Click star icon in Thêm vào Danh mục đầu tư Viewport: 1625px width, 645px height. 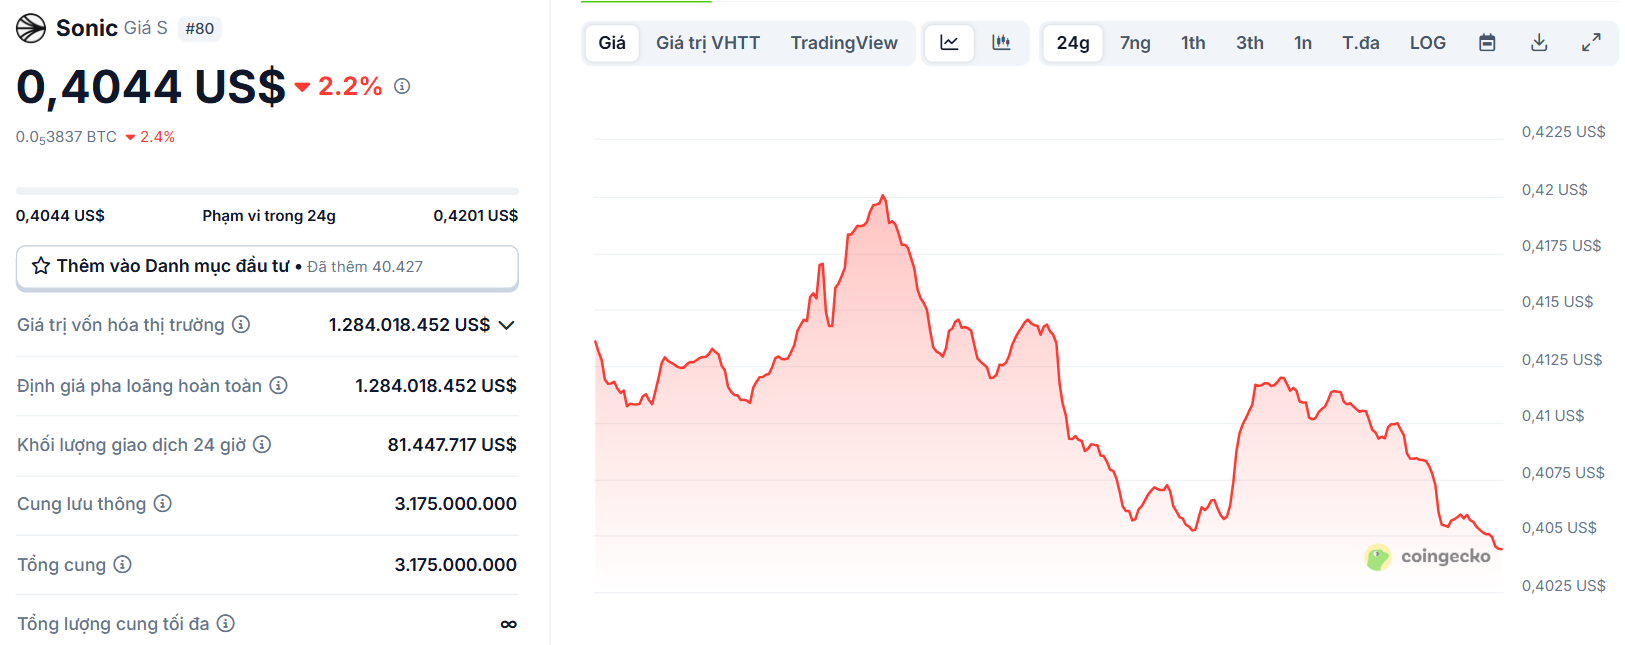tap(41, 266)
